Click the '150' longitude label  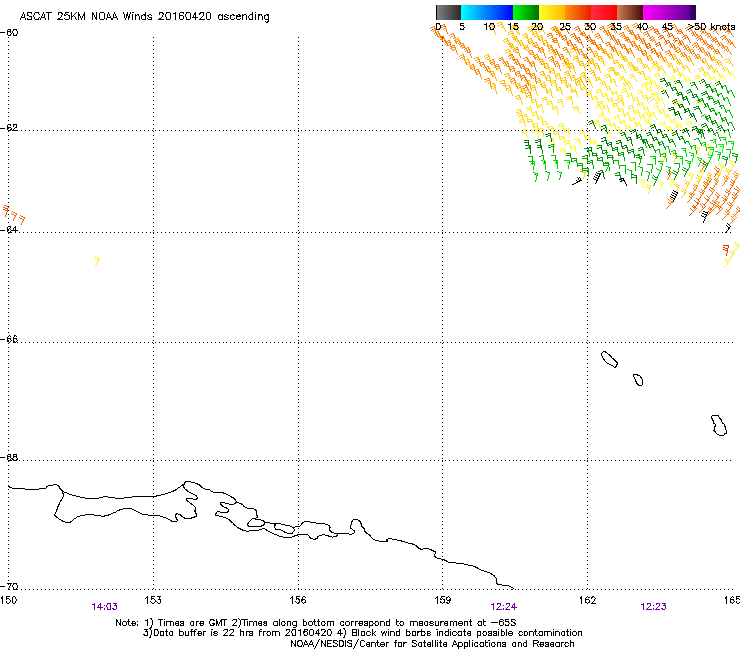click(x=8, y=600)
